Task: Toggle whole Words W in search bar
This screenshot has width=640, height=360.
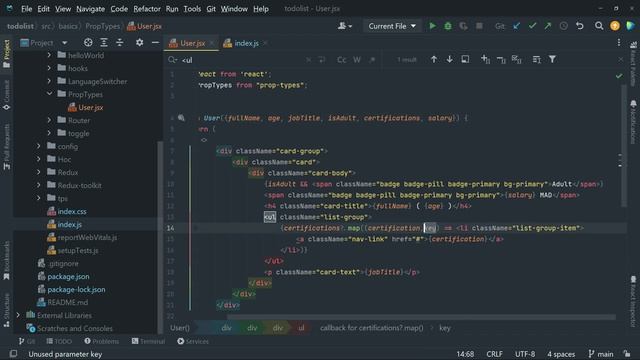Action: pyautogui.click(x=357, y=60)
